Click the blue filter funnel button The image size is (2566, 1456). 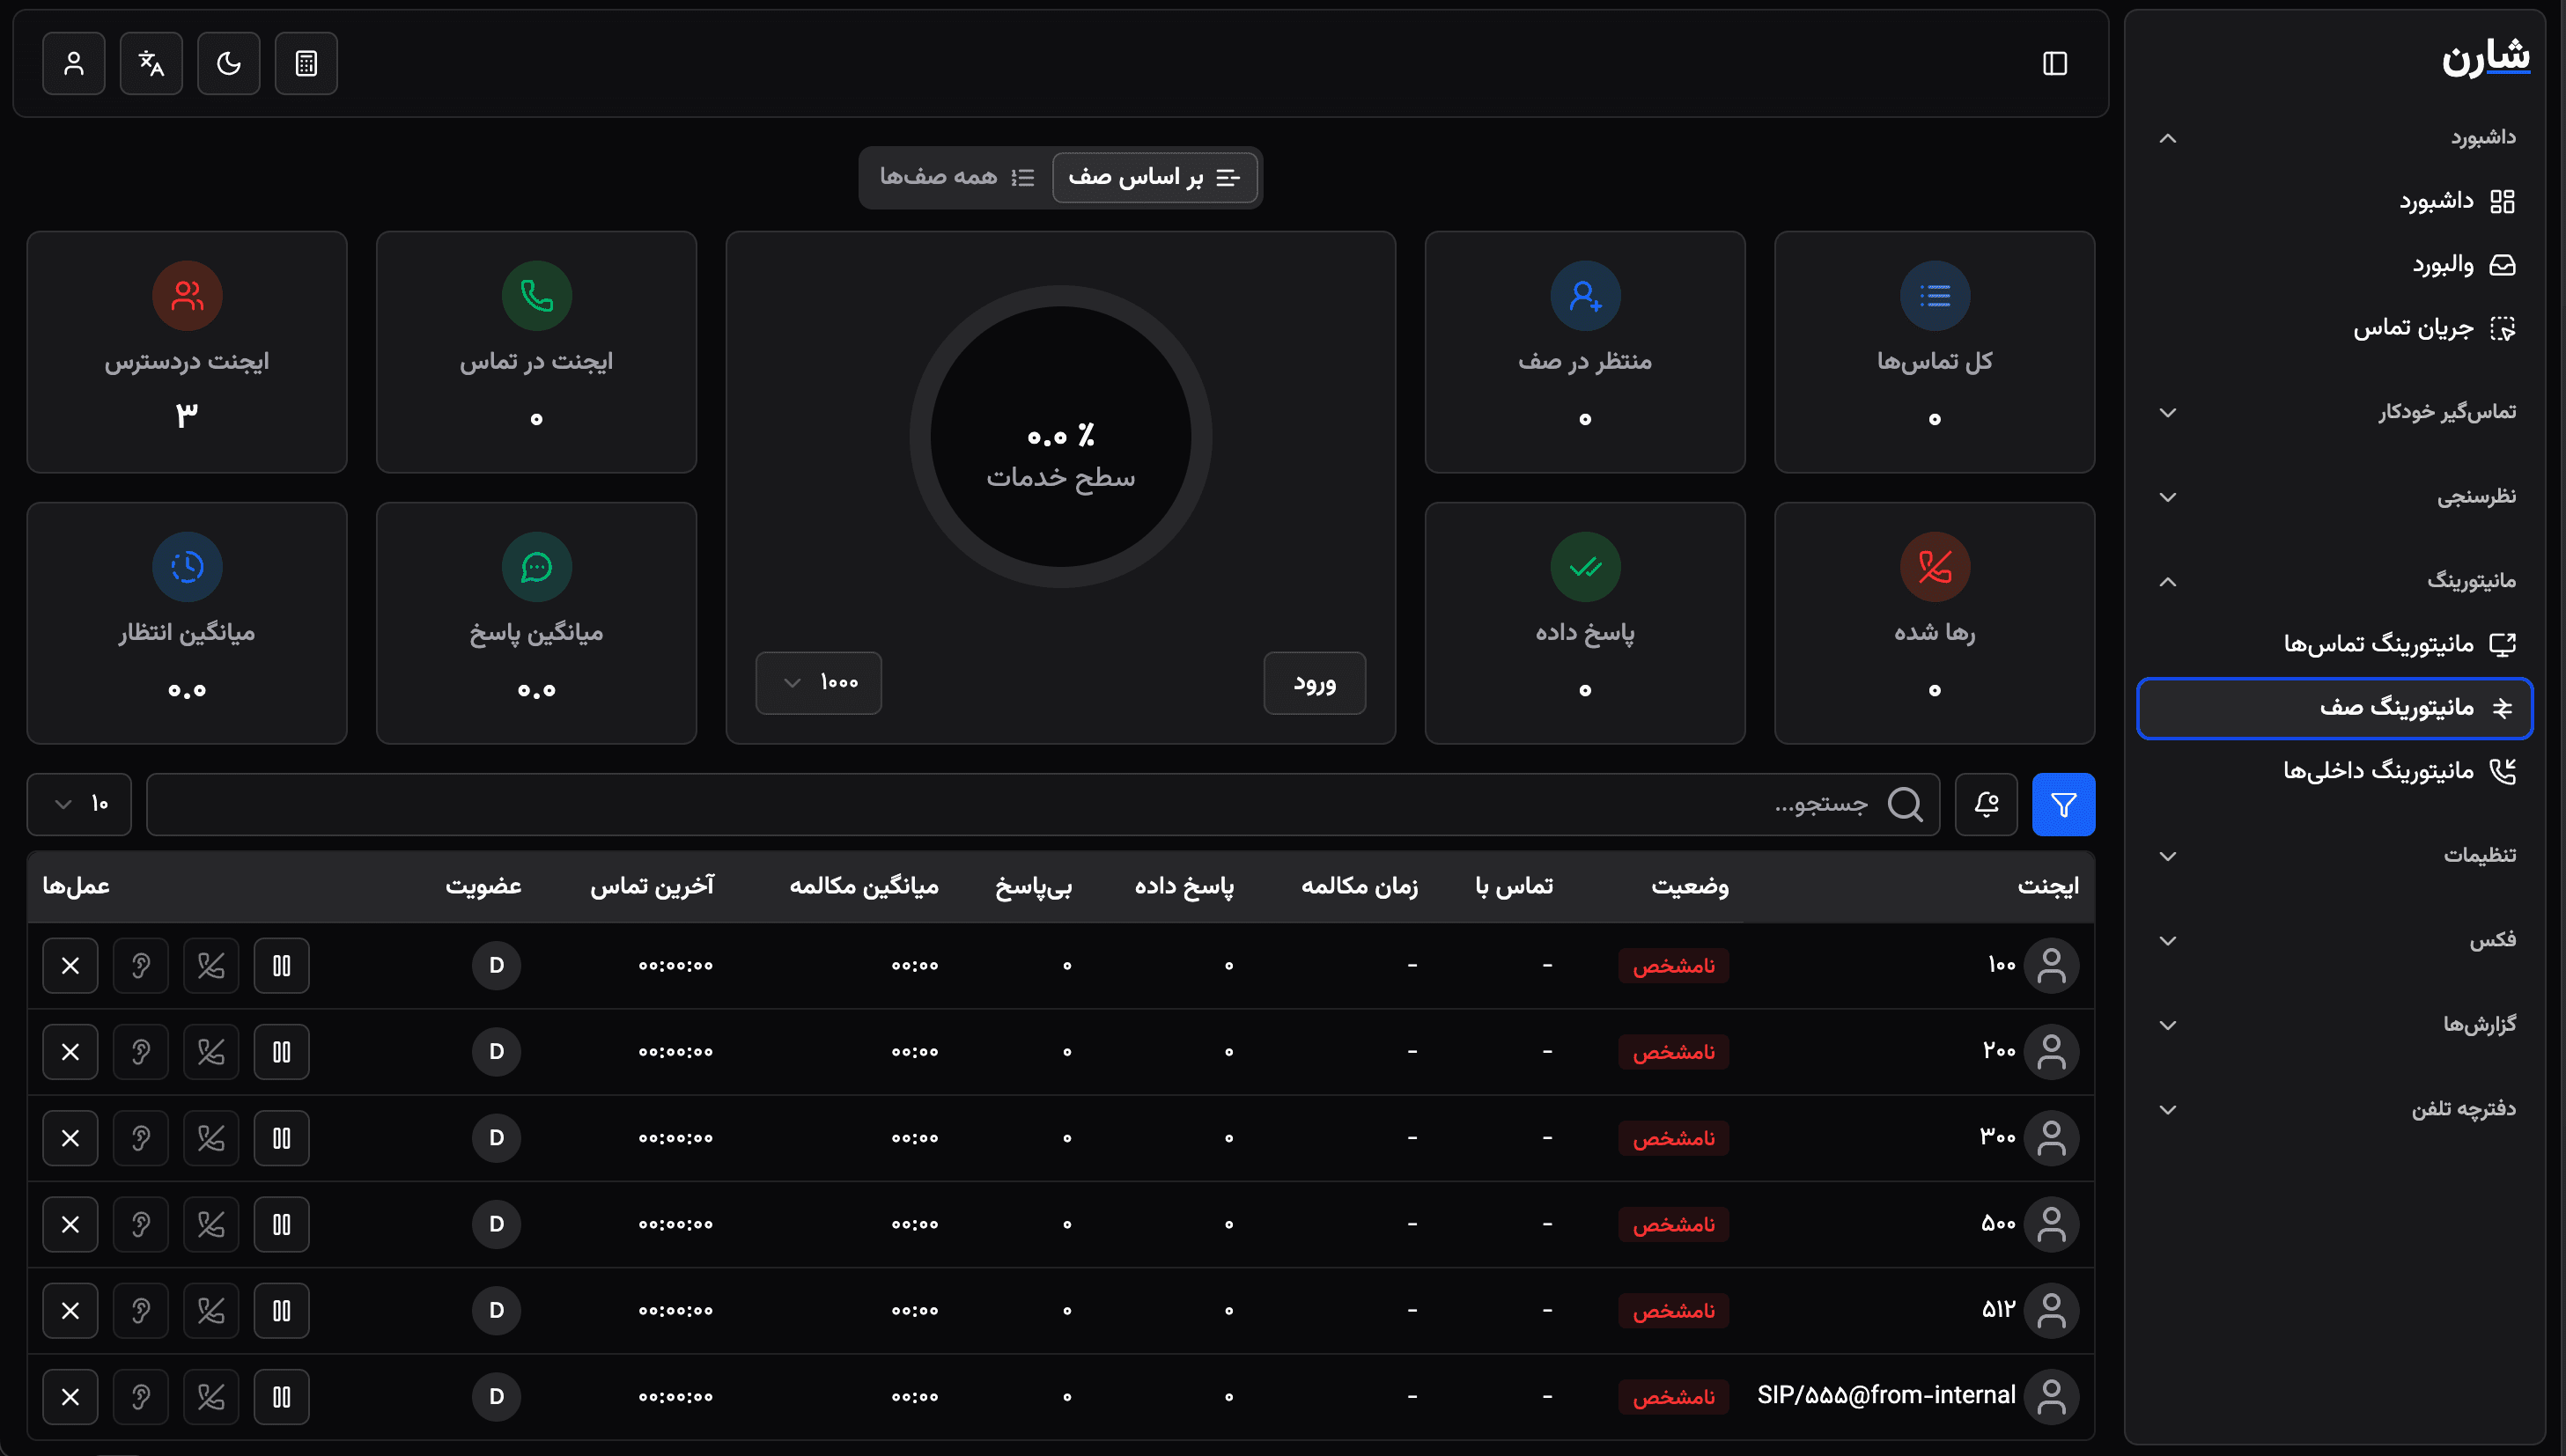(2063, 804)
